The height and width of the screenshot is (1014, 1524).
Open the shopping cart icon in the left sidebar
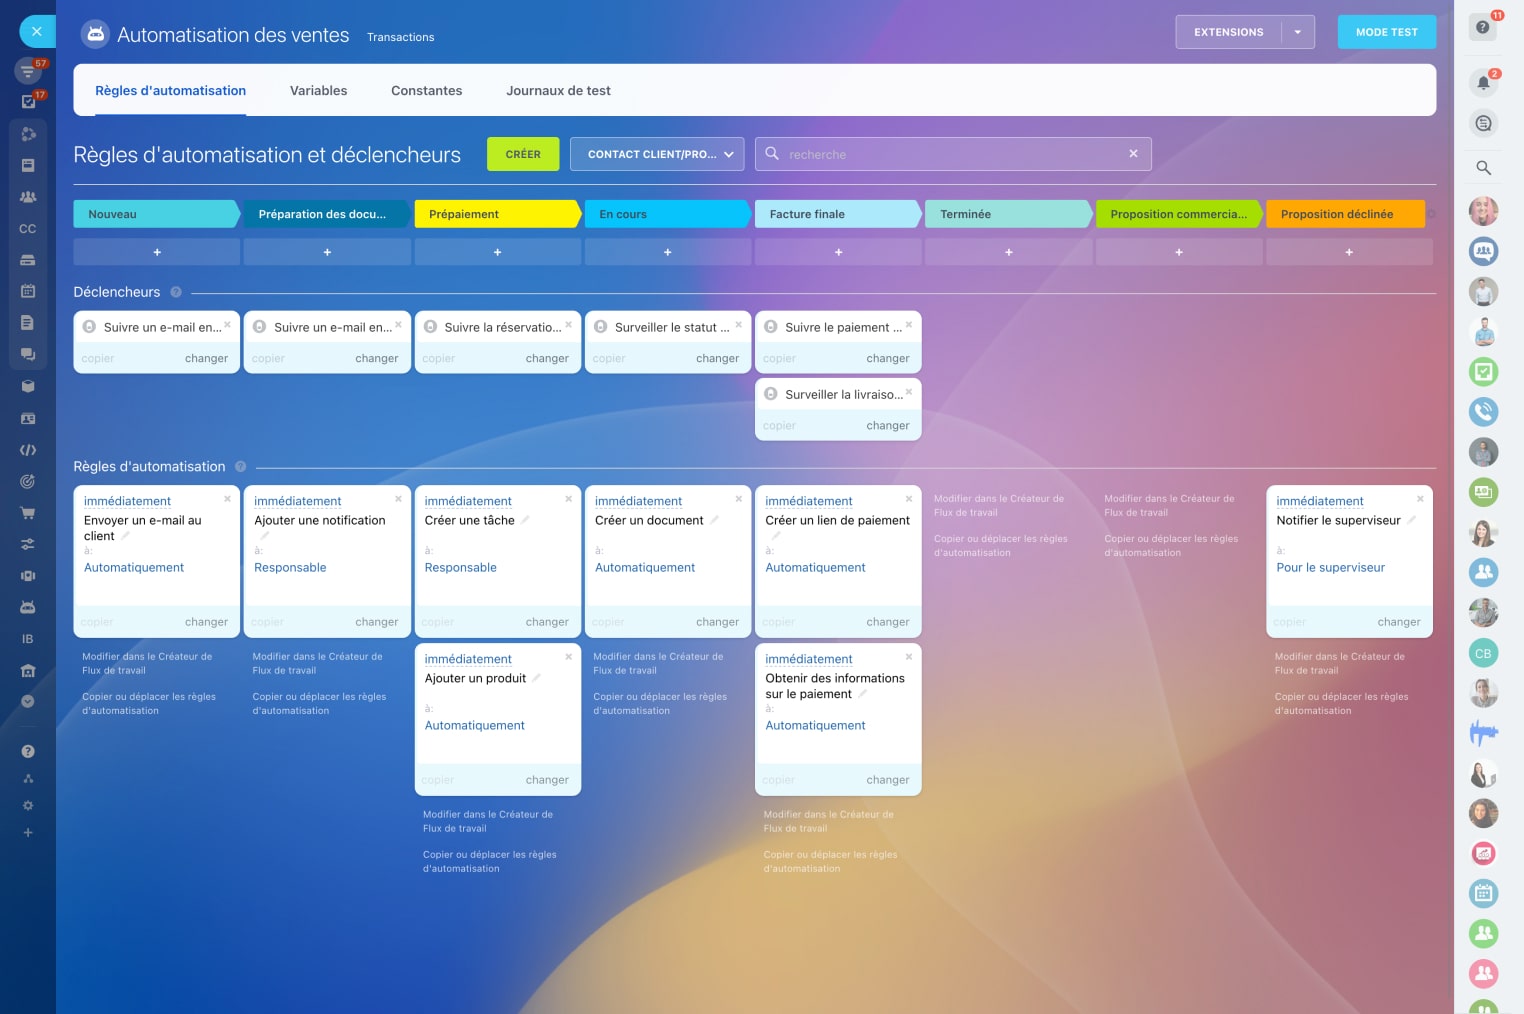[x=28, y=513]
